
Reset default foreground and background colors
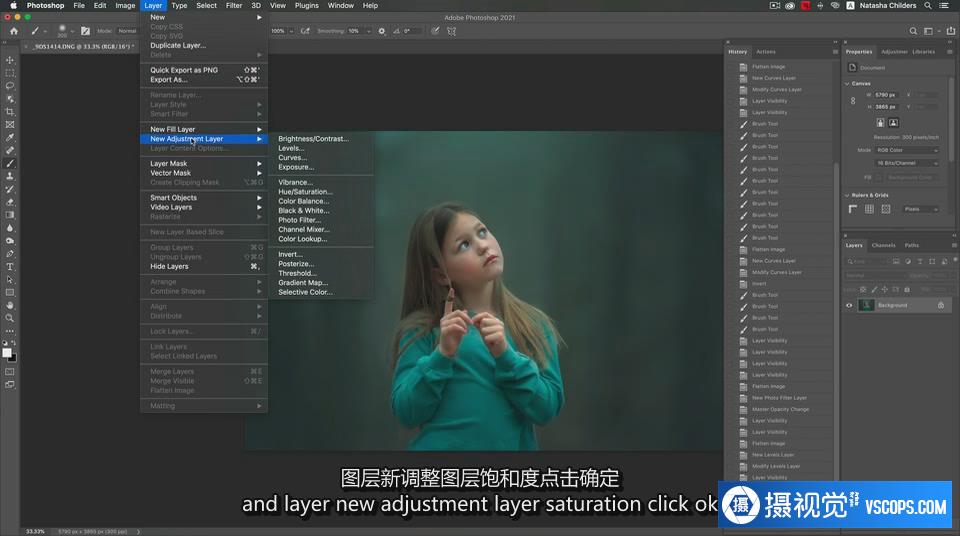6,343
